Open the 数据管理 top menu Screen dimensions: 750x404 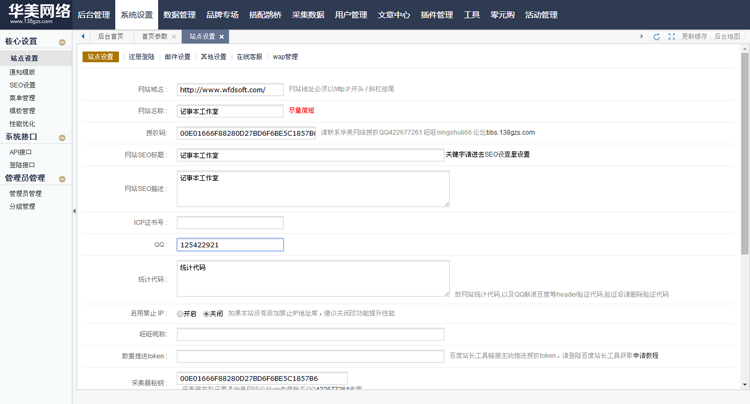click(179, 15)
